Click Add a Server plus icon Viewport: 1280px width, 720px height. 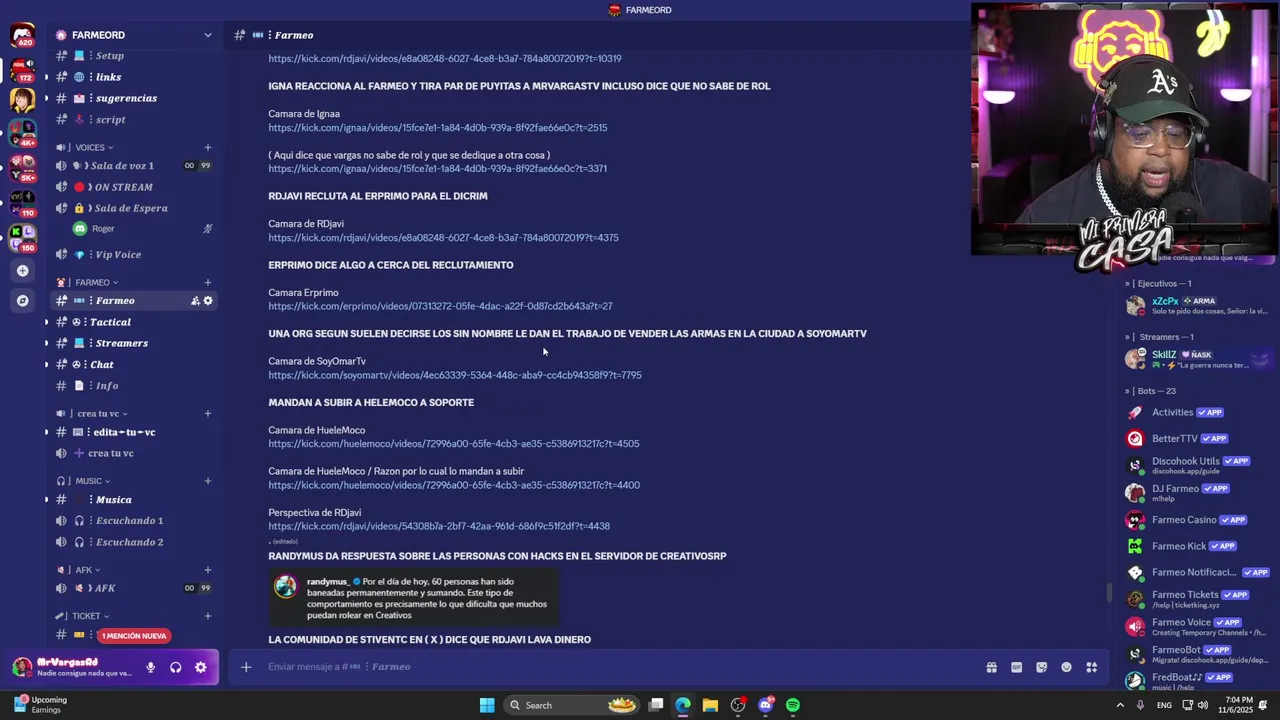(x=22, y=270)
